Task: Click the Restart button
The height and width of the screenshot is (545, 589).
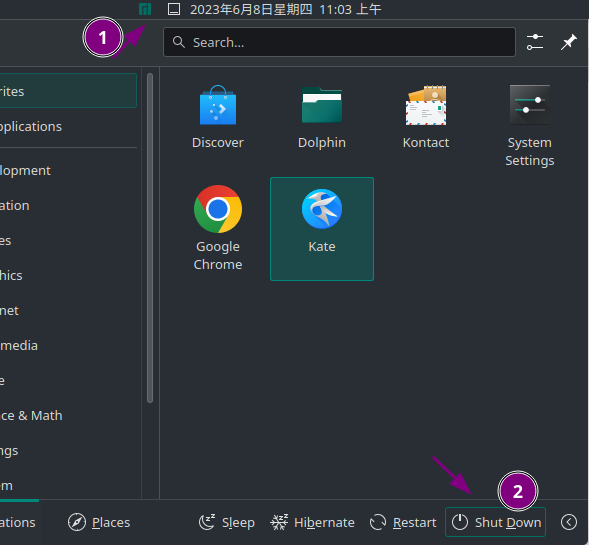Action: pos(403,522)
